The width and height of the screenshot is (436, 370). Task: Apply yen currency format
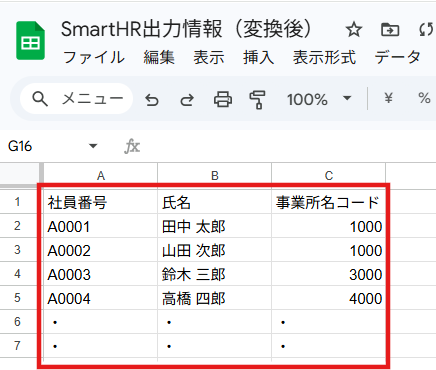388,98
